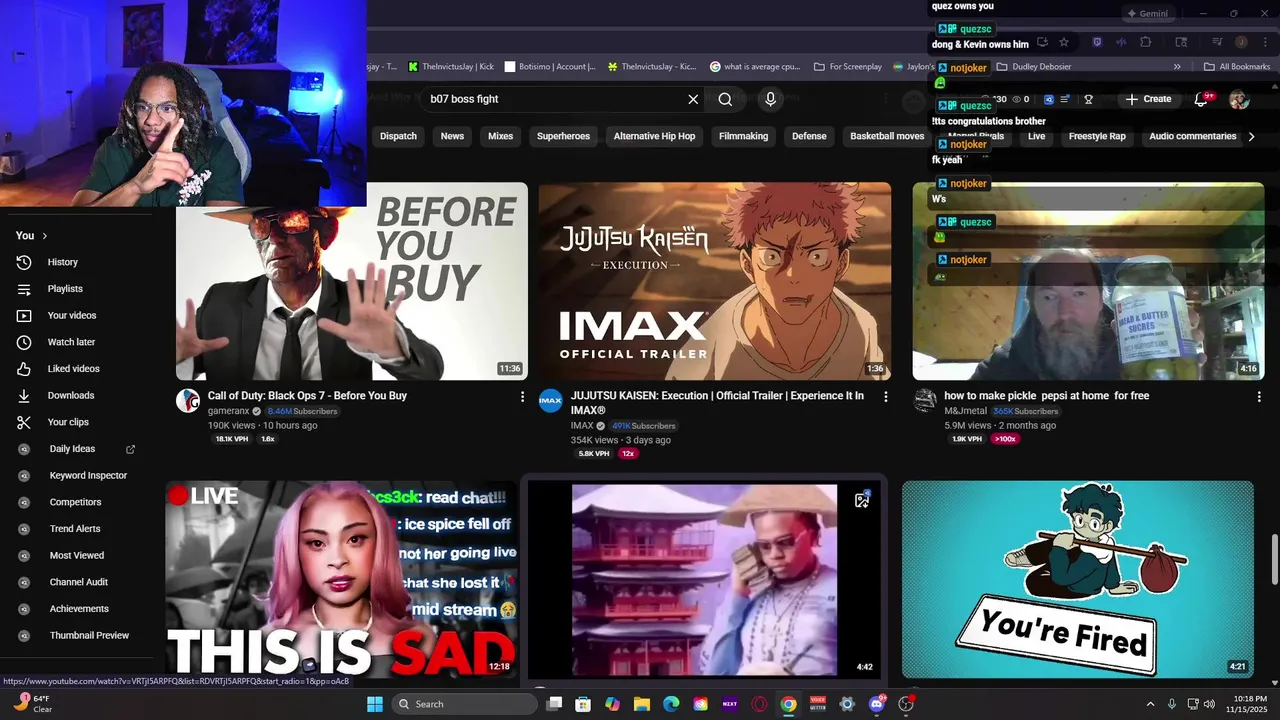Open Most Viewed tool
The width and height of the screenshot is (1280, 720).
pyautogui.click(x=77, y=555)
